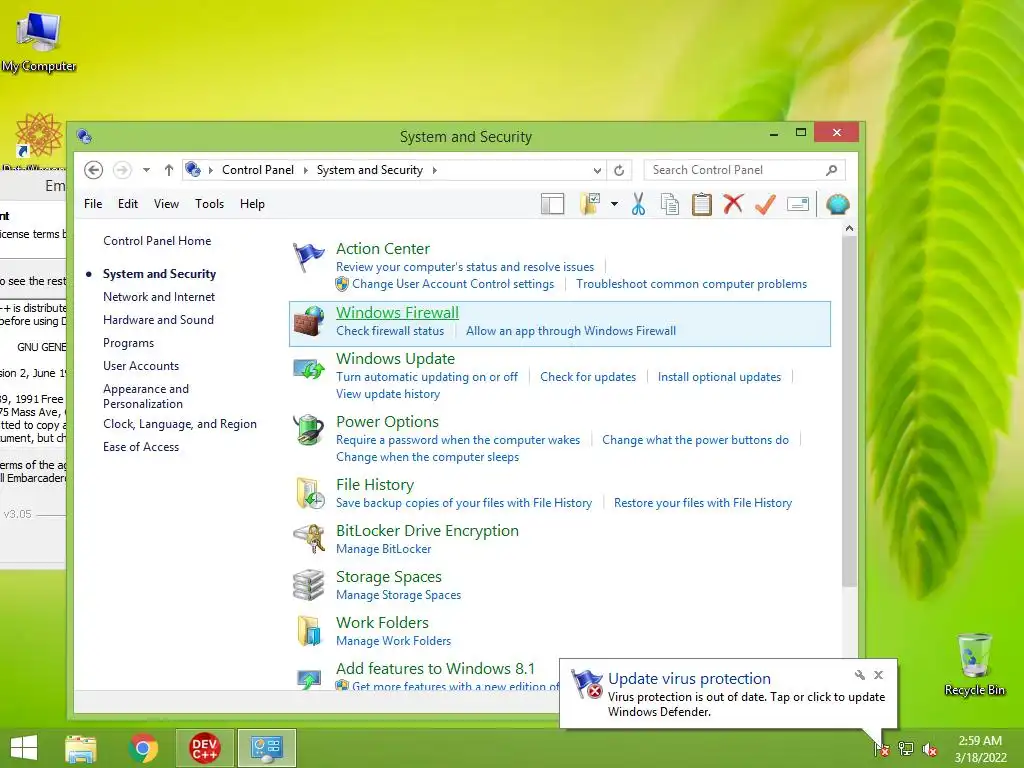Click the Paste clipboard toolbar icon

pyautogui.click(x=701, y=204)
